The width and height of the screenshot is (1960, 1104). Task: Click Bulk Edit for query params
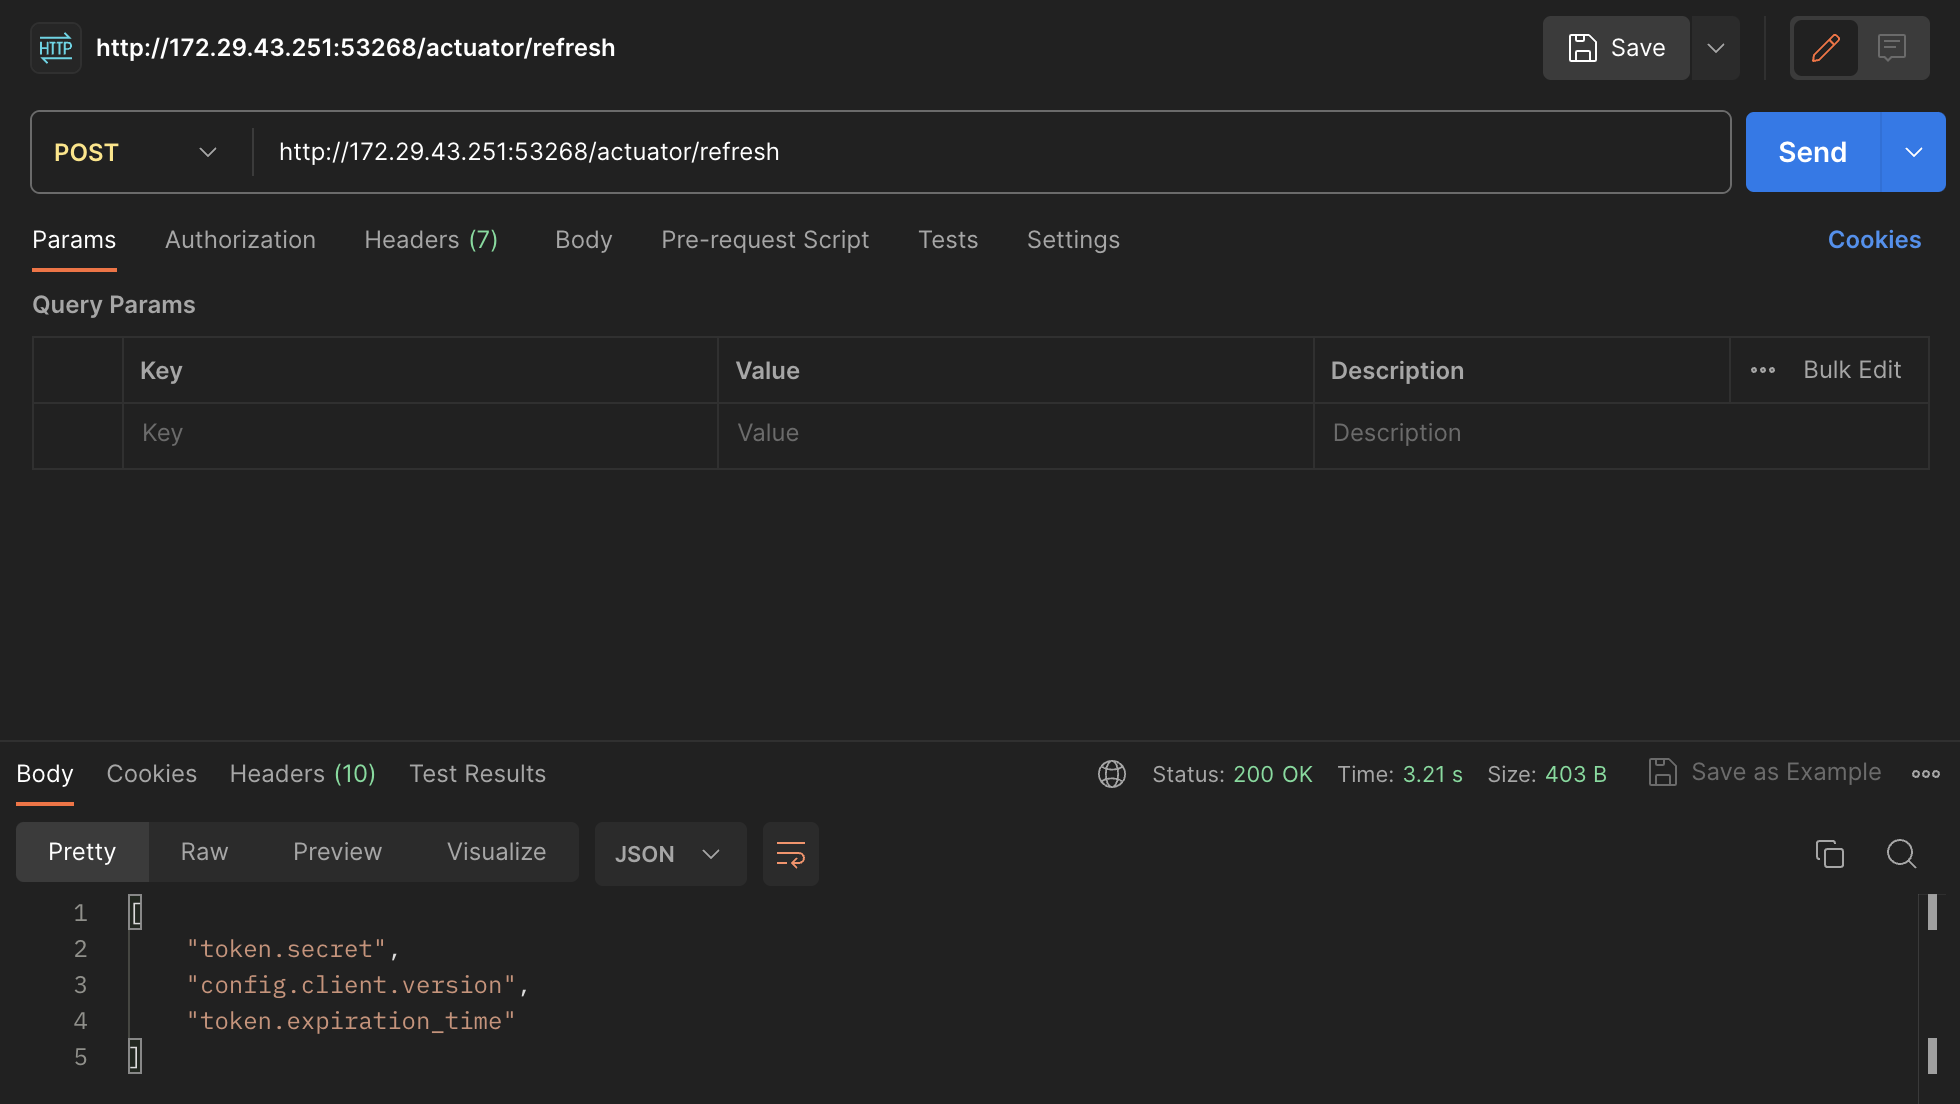(1851, 370)
